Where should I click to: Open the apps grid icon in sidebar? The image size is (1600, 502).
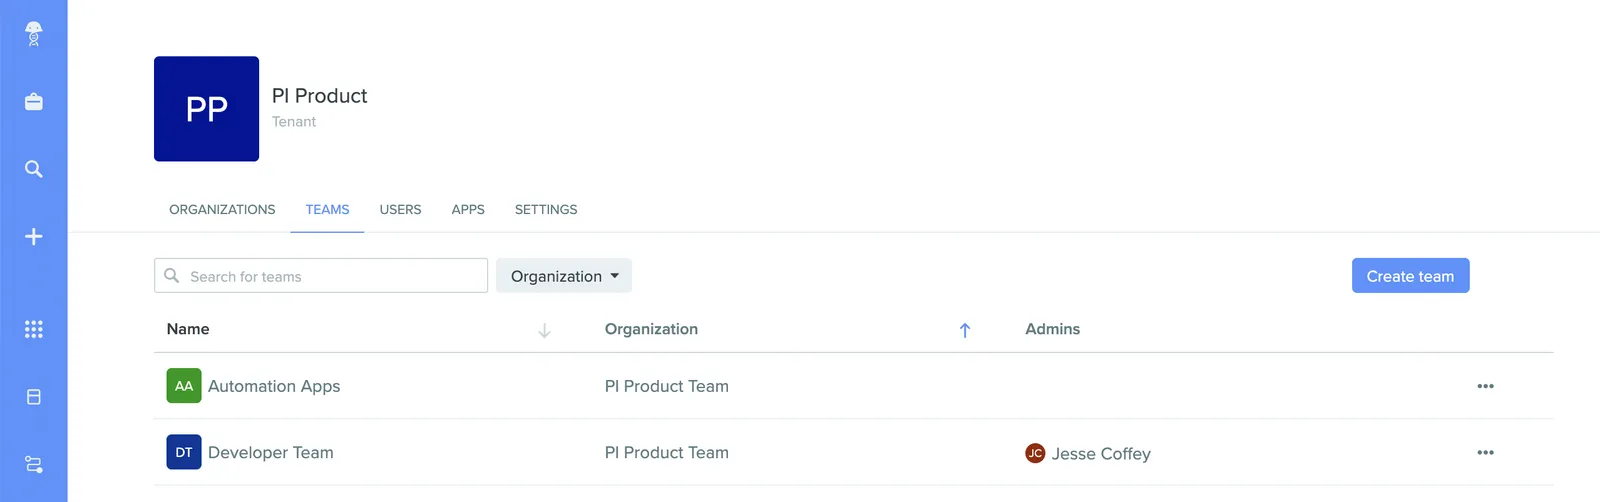[x=34, y=329]
